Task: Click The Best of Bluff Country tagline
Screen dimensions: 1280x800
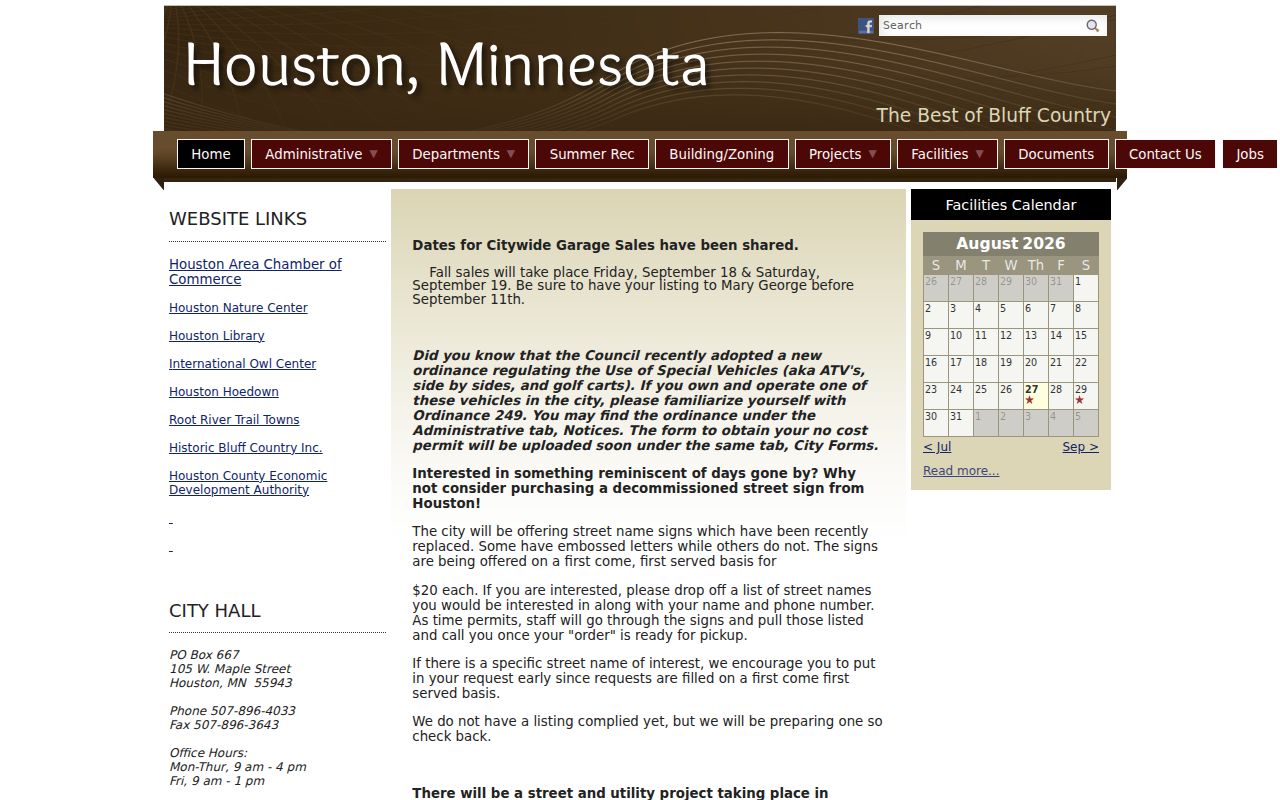Action: coord(993,115)
